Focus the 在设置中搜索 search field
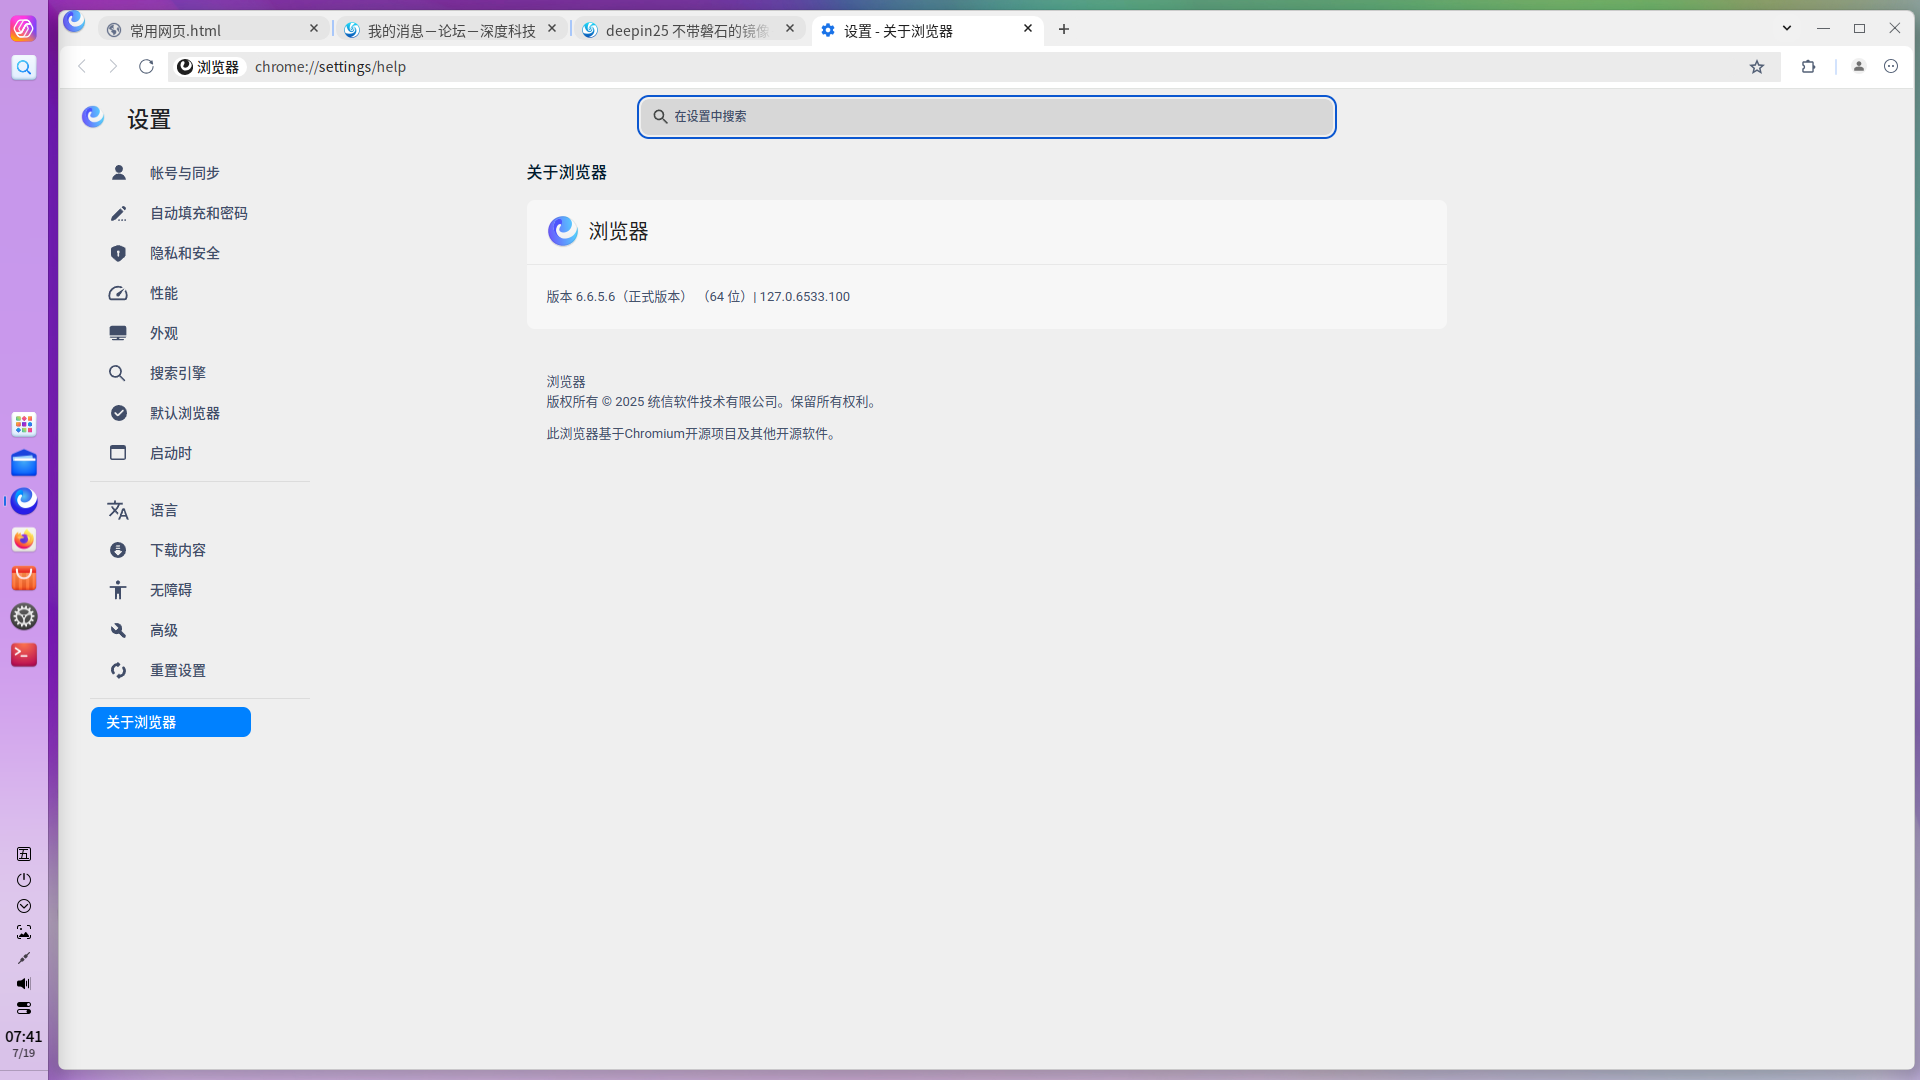This screenshot has height=1080, width=1920. 987,117
